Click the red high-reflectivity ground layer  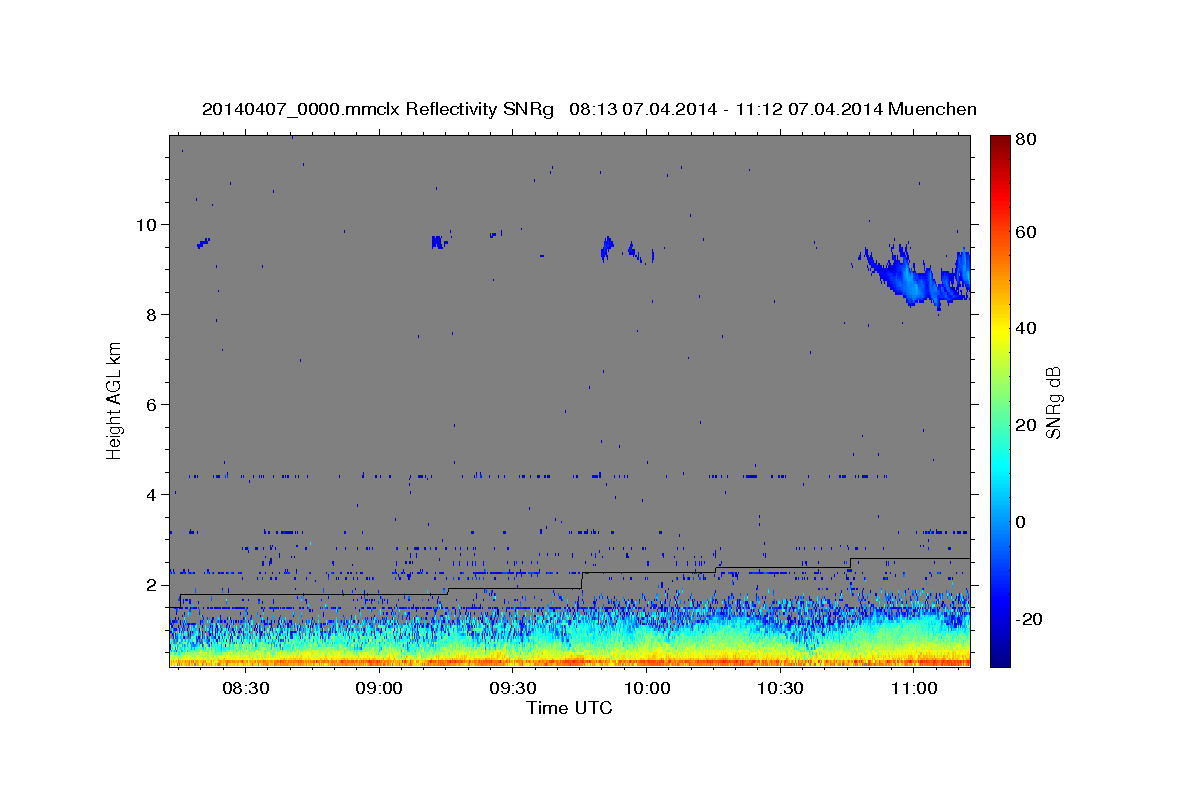(x=569, y=661)
